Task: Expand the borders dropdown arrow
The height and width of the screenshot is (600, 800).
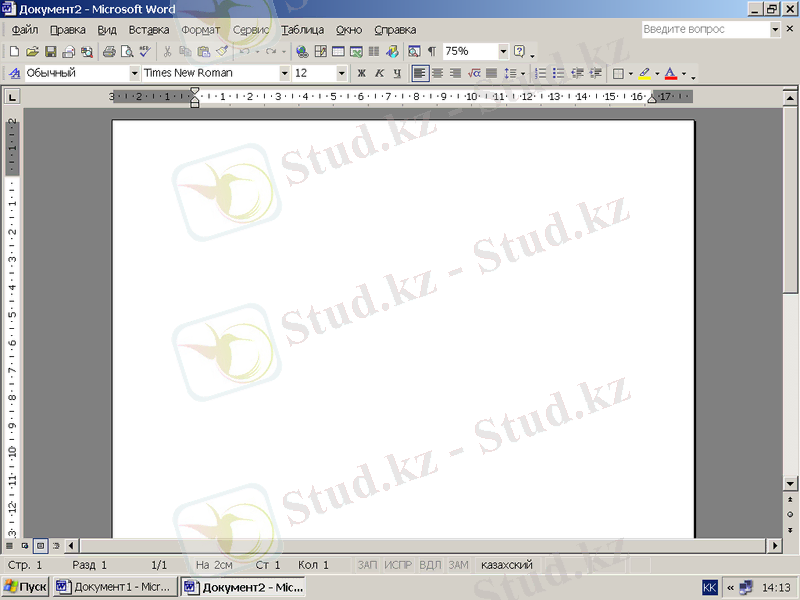Action: pos(631,73)
